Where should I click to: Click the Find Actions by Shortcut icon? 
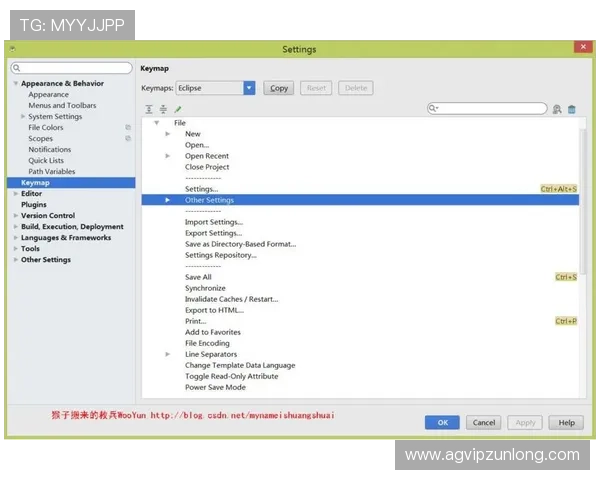(557, 109)
